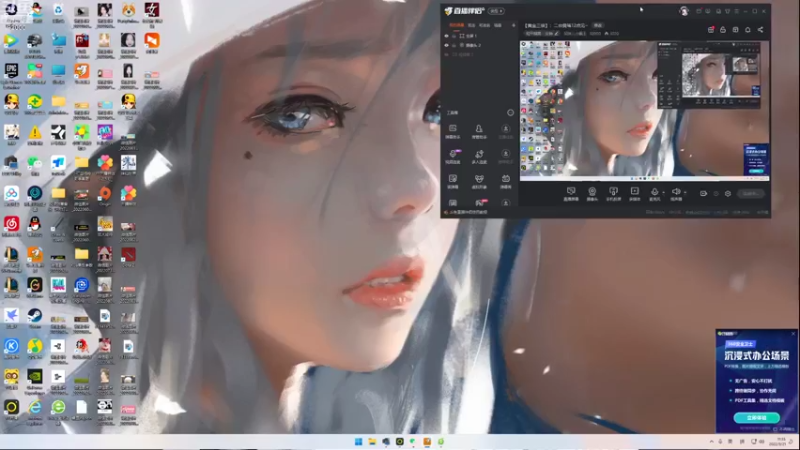The height and width of the screenshot is (450, 800).
Task: Open the Origin desktop icon
Action: pyautogui.click(x=105, y=196)
